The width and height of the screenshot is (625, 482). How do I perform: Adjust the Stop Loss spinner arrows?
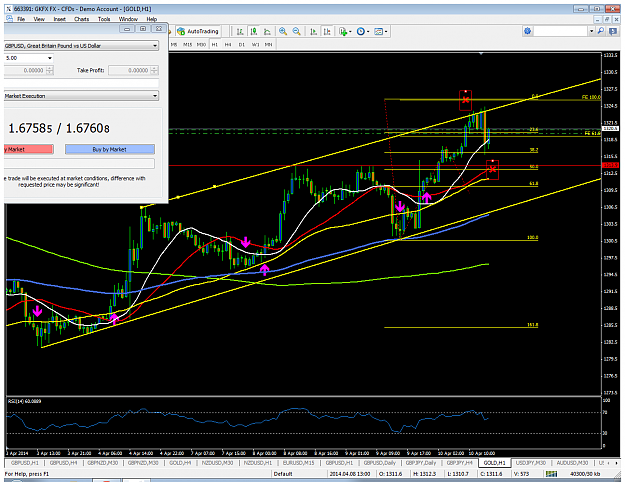pyautogui.click(x=49, y=71)
